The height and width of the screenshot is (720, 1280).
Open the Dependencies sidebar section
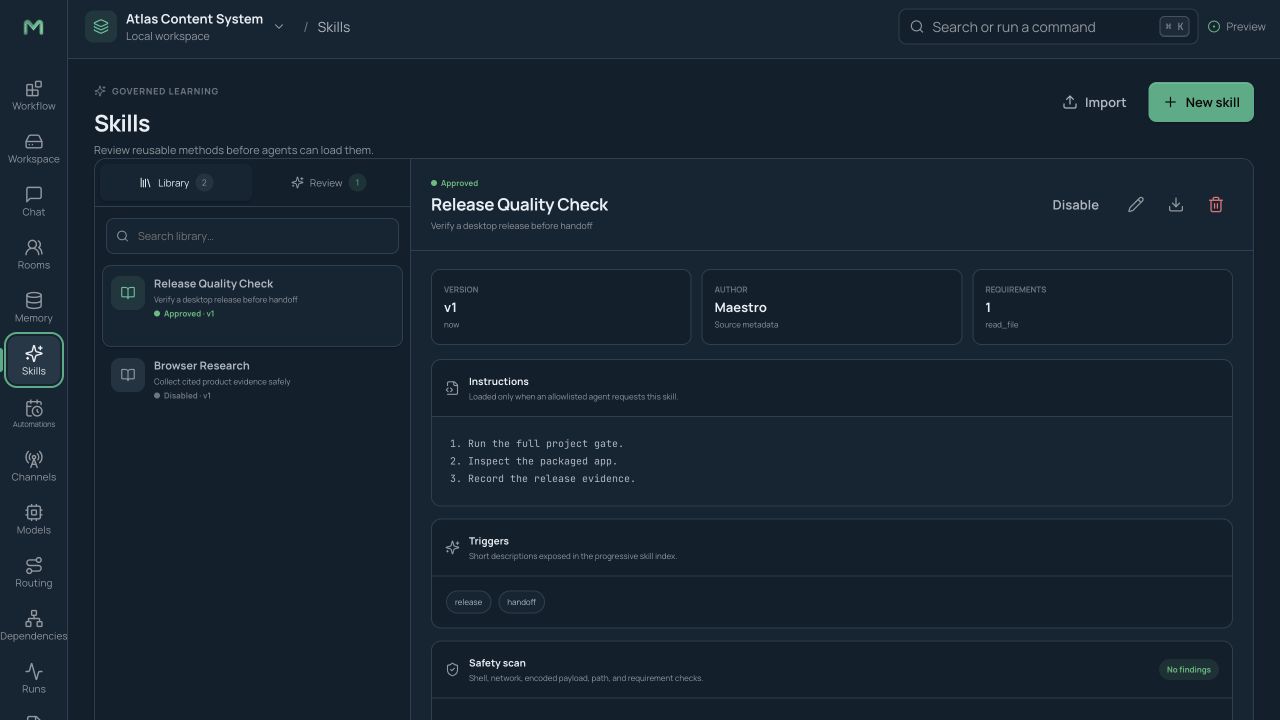point(33,626)
